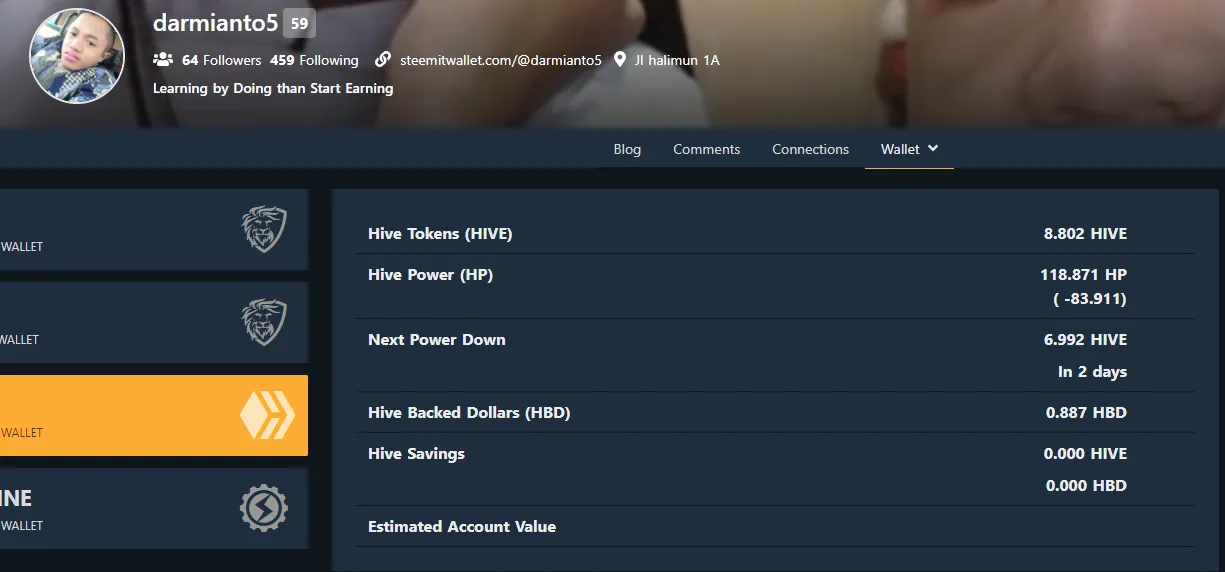Select the first wallet card's lion shield icon
This screenshot has height=572, width=1225.
[x=264, y=229]
